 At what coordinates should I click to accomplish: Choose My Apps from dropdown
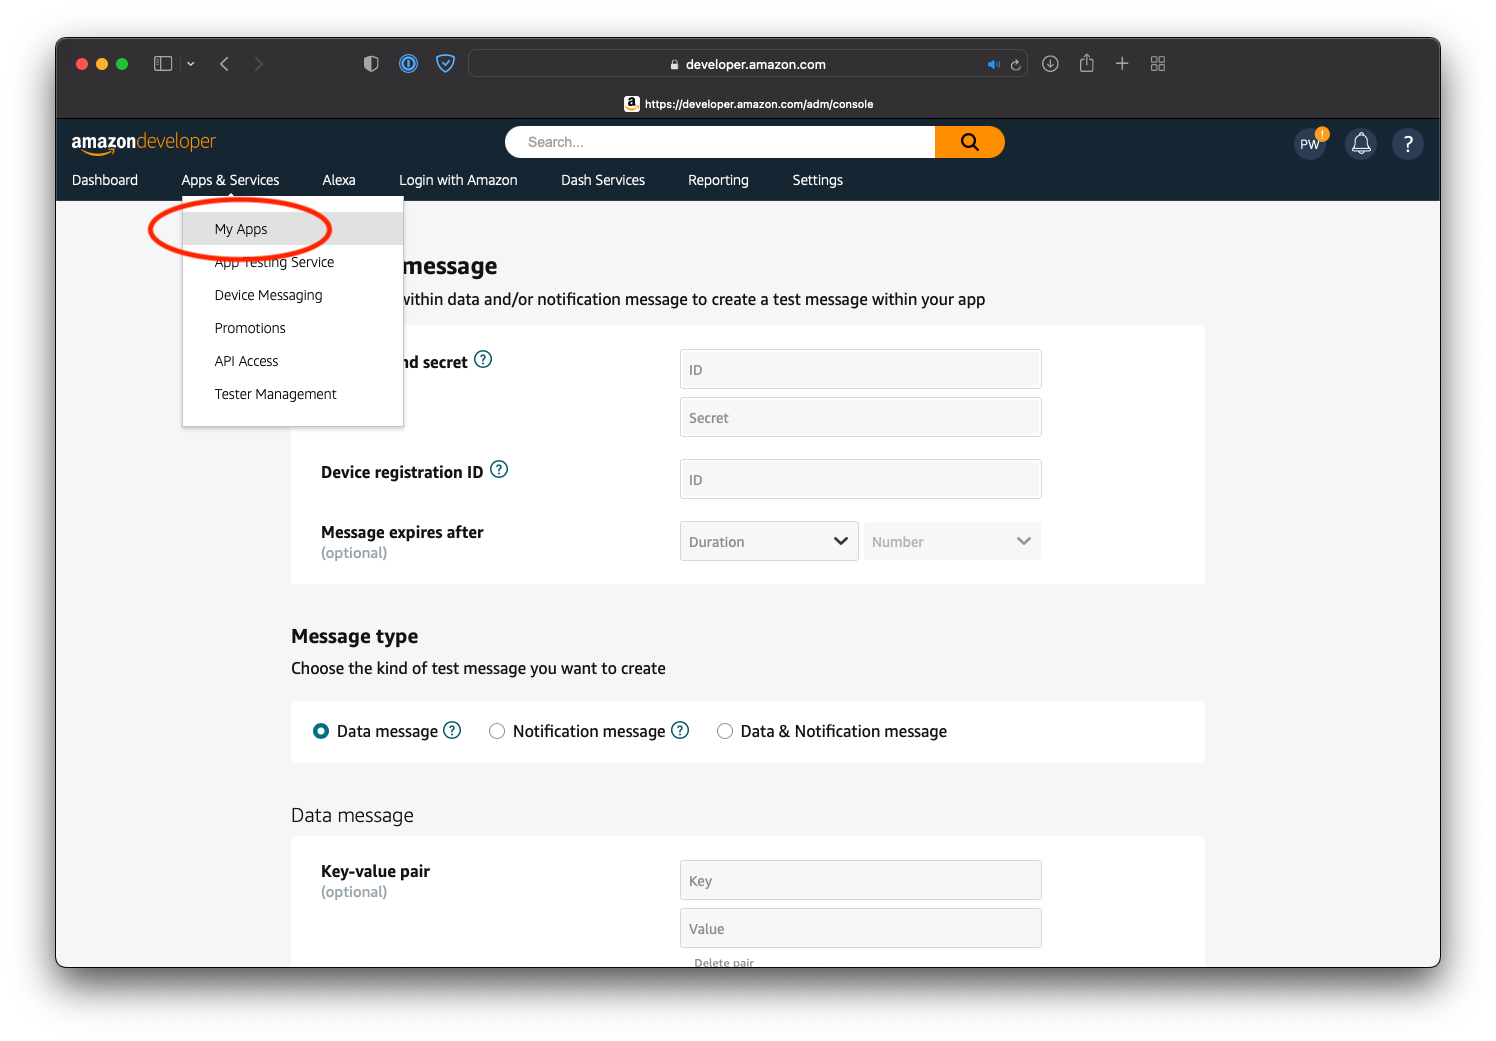293,229
